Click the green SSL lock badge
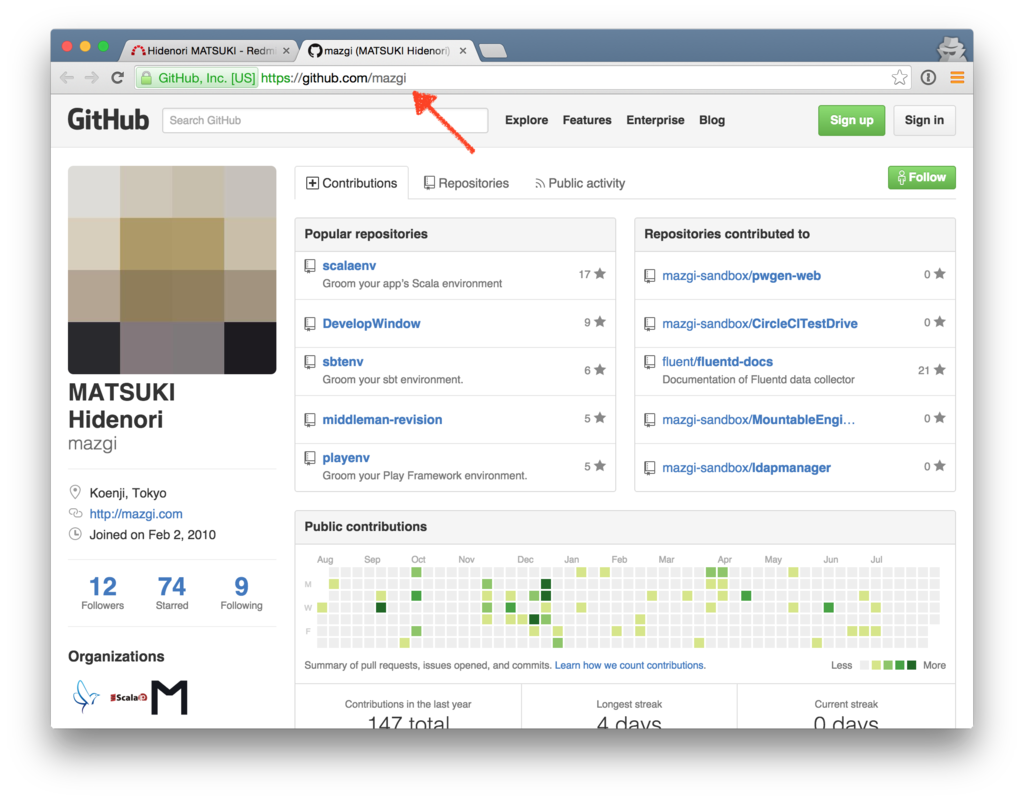This screenshot has width=1024, height=801. [198, 78]
